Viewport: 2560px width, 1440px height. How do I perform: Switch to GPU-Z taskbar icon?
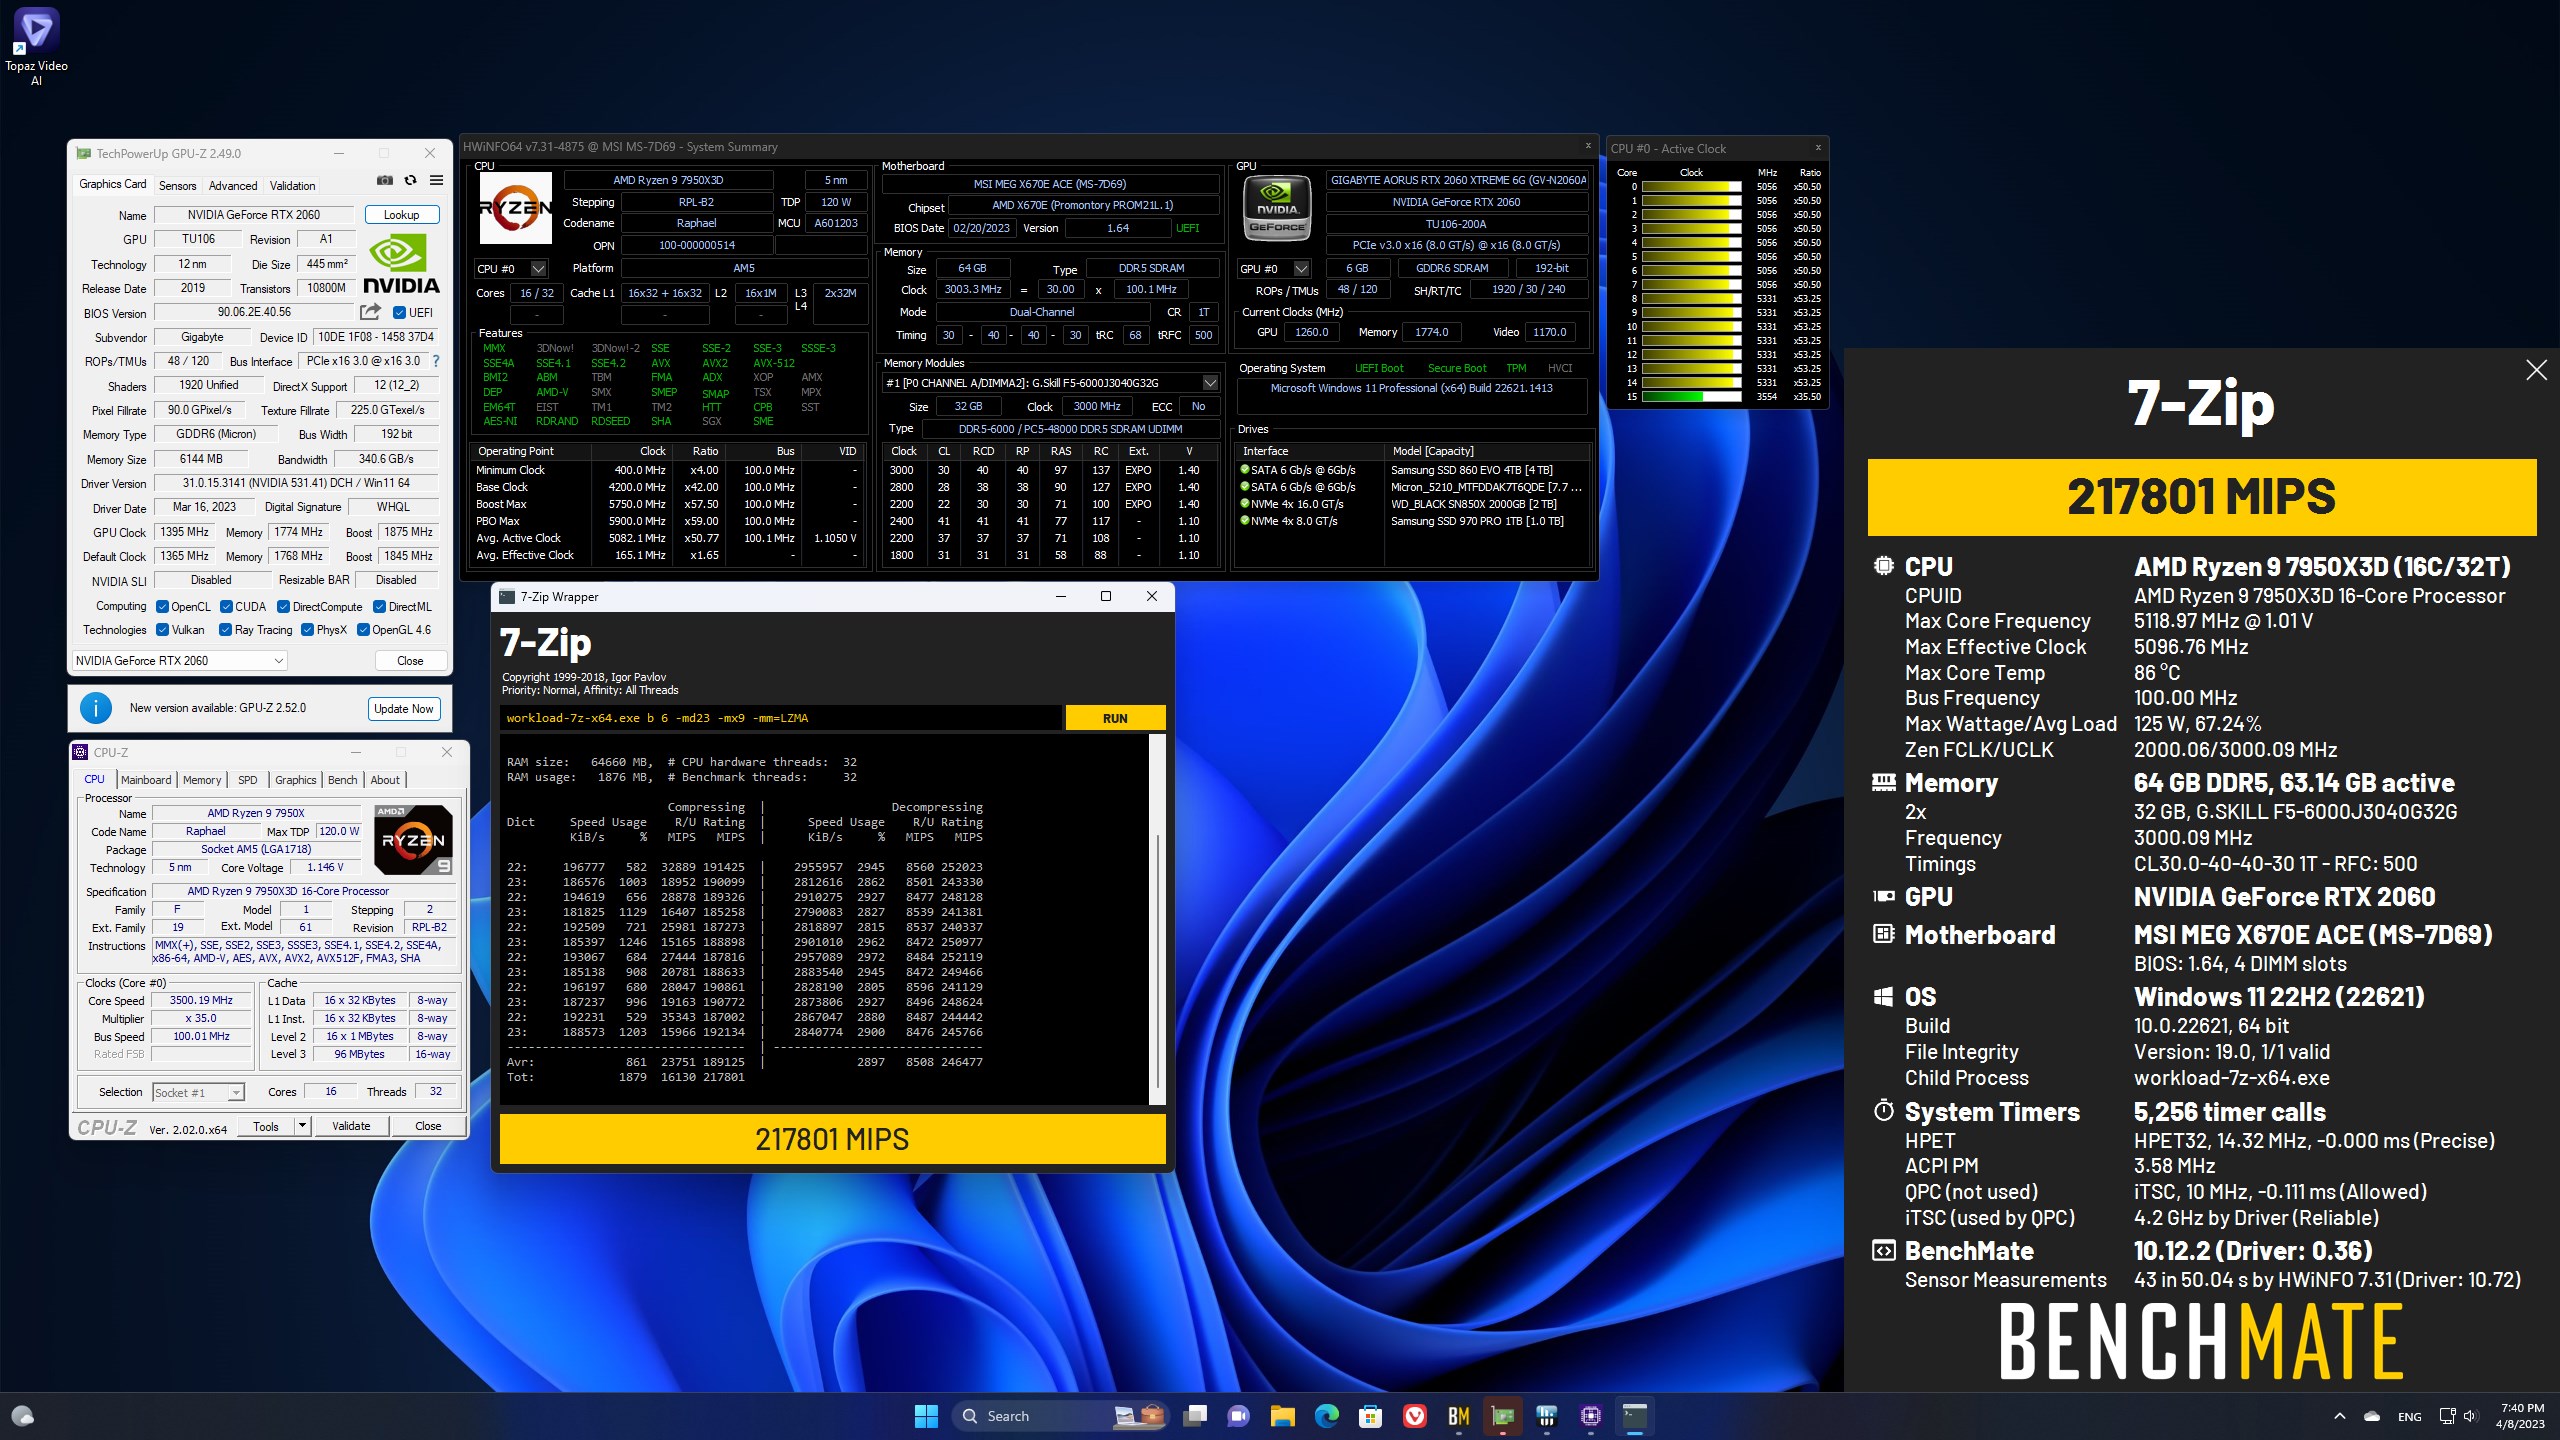click(1503, 1416)
